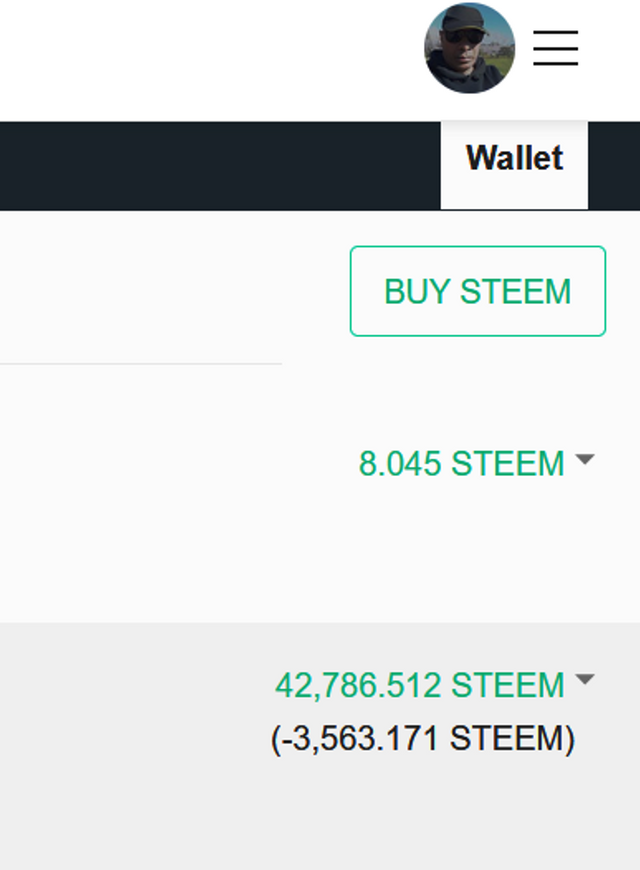Click the user profile avatar picture

click(470, 48)
